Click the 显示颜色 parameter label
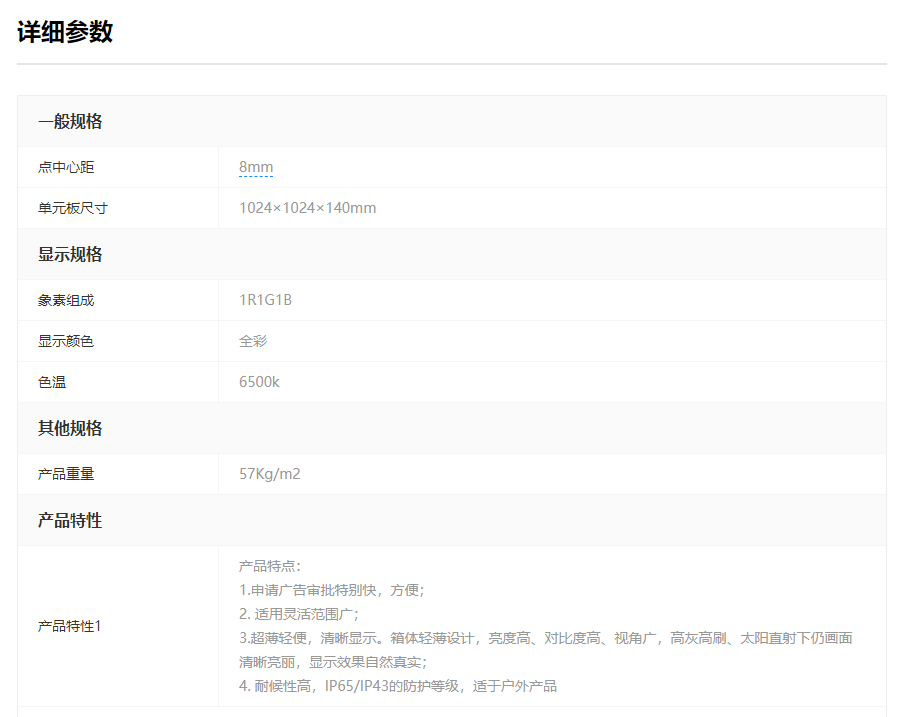The image size is (912, 717). [x=66, y=341]
